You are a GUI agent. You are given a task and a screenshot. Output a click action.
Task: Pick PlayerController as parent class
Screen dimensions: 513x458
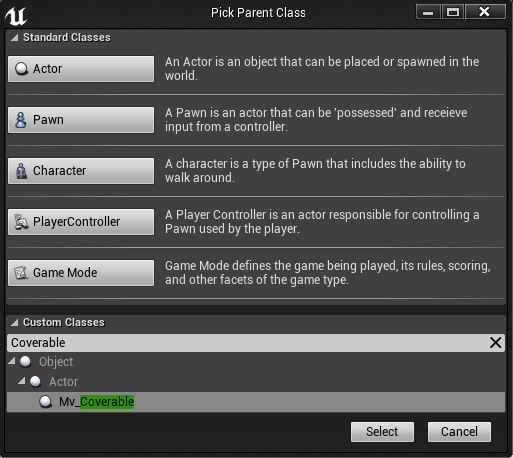pos(81,222)
